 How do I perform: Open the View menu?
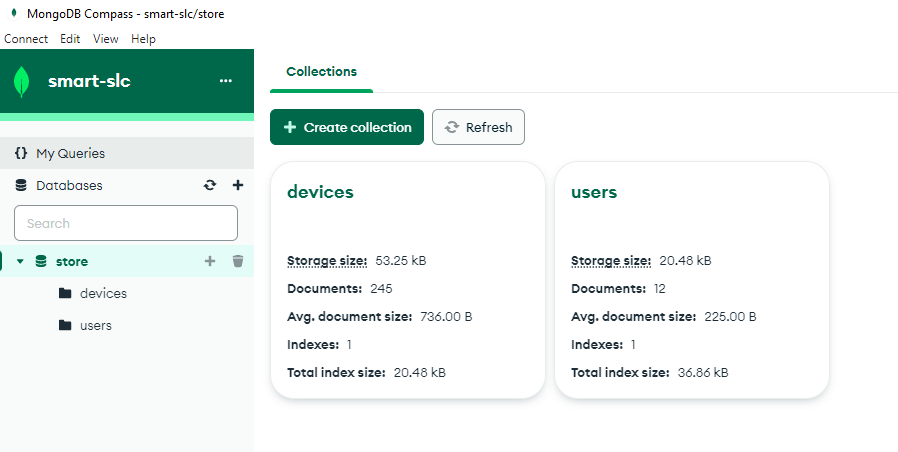coord(105,39)
